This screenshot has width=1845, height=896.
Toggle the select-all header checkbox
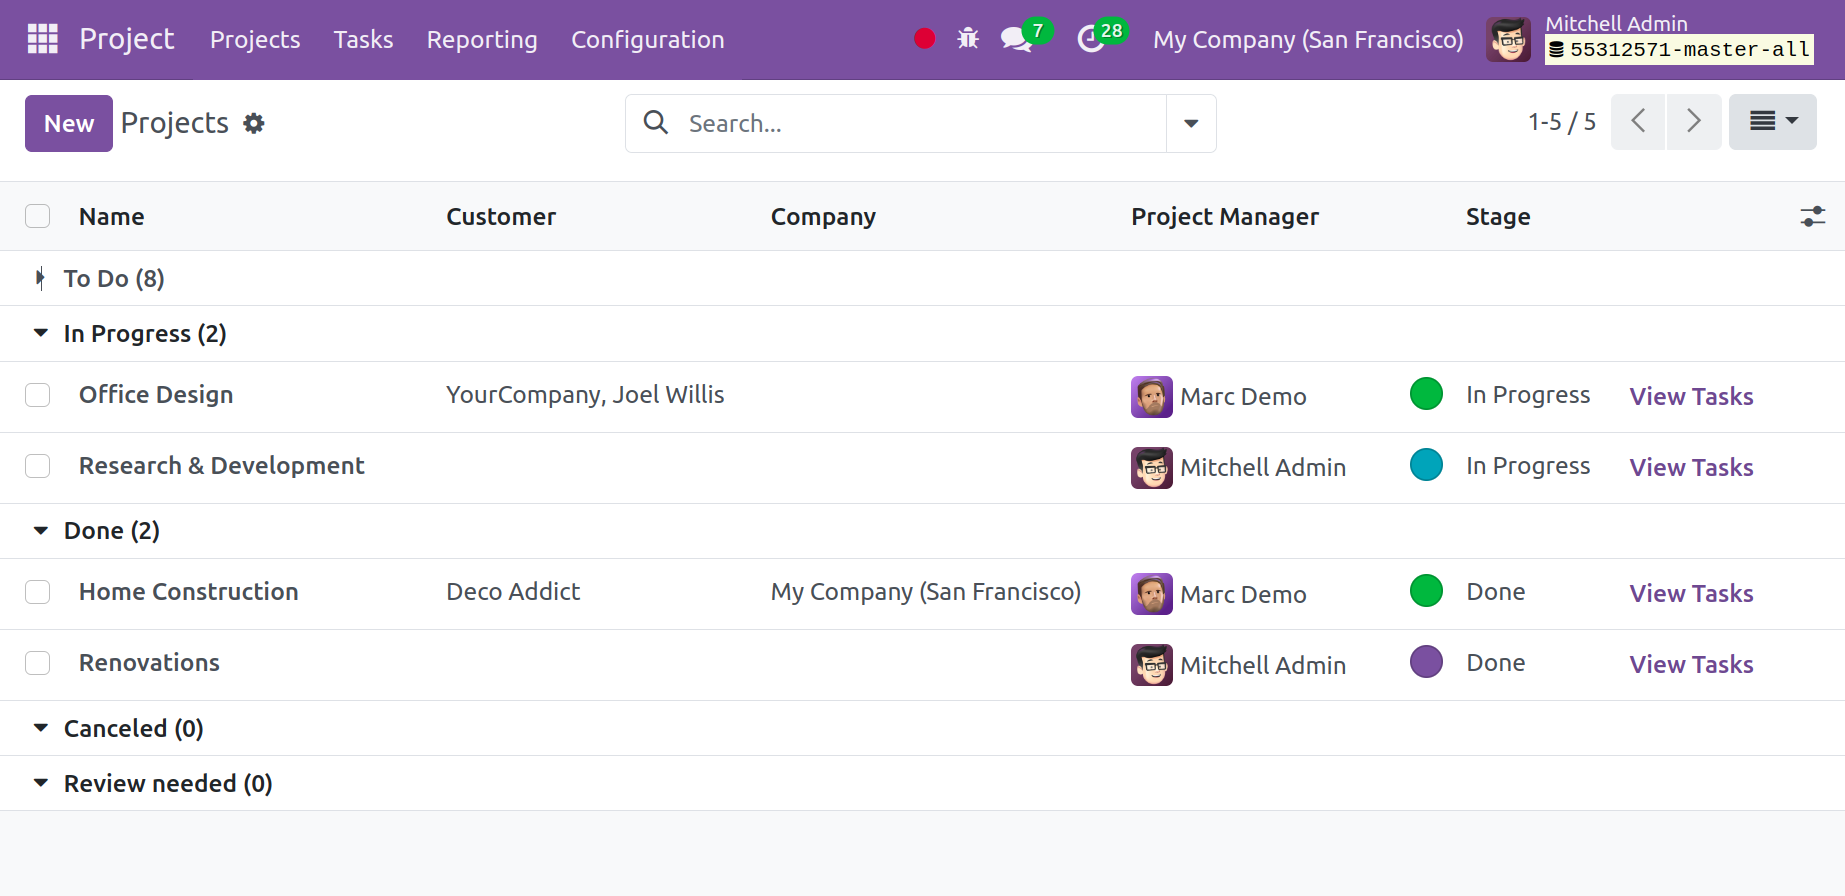pos(38,216)
